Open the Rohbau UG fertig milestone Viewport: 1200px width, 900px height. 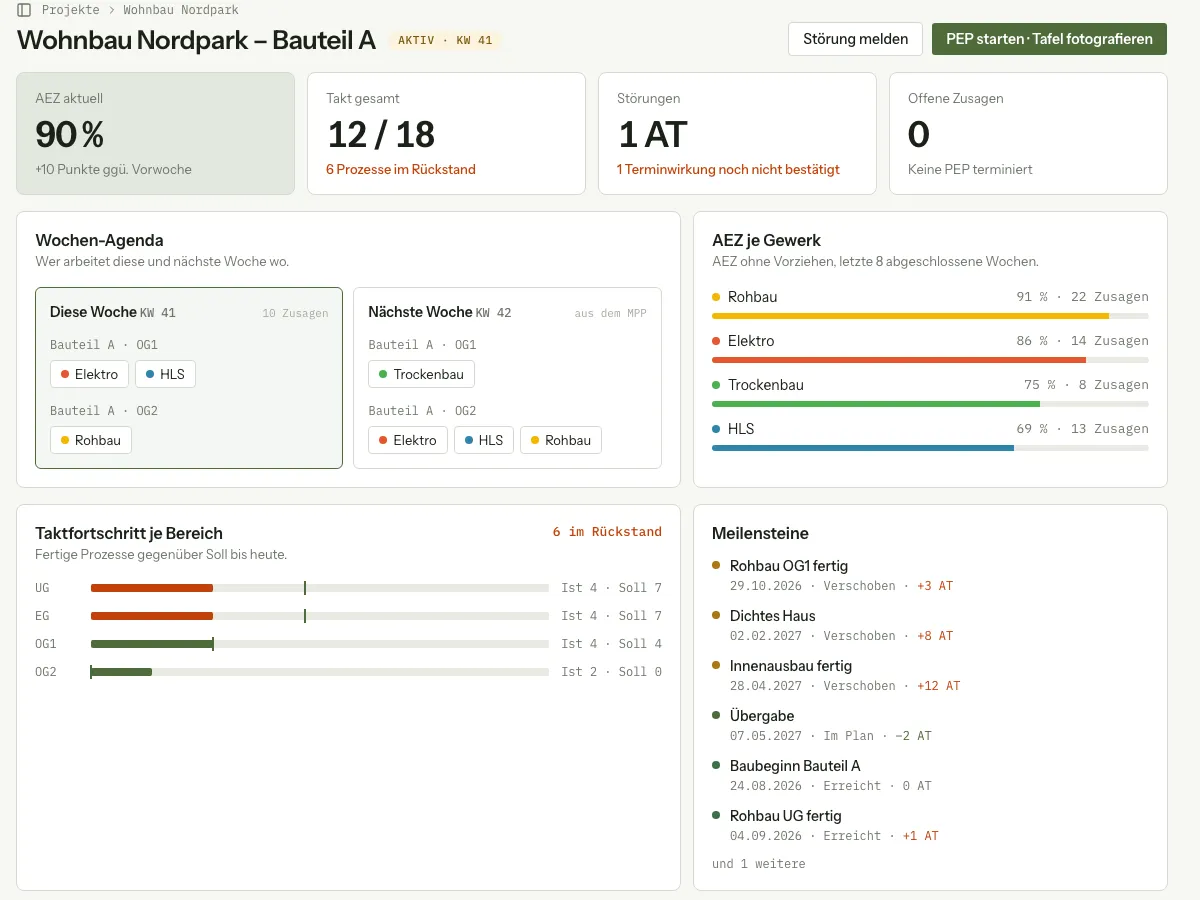(x=930, y=825)
